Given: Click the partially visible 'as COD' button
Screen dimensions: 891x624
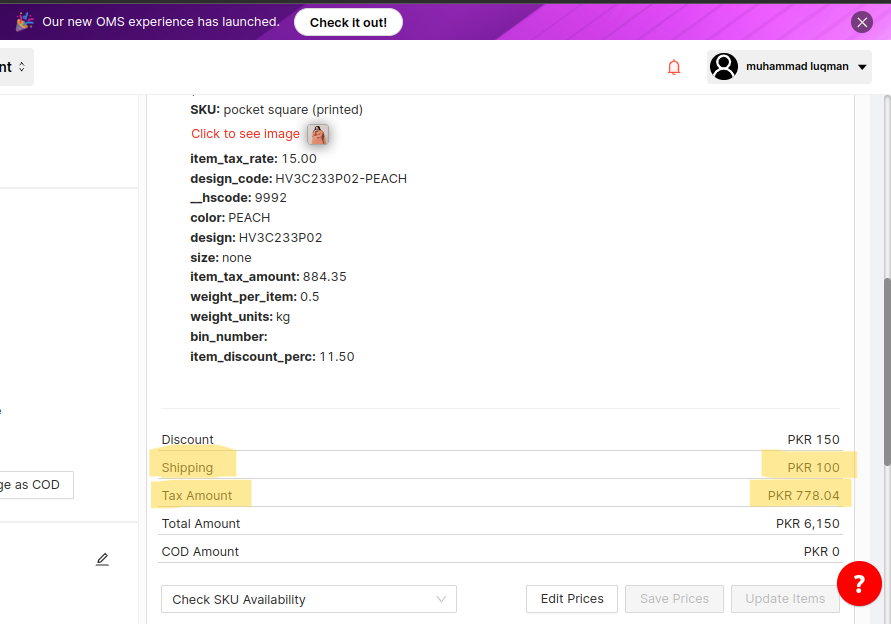Looking at the screenshot, I should (35, 485).
